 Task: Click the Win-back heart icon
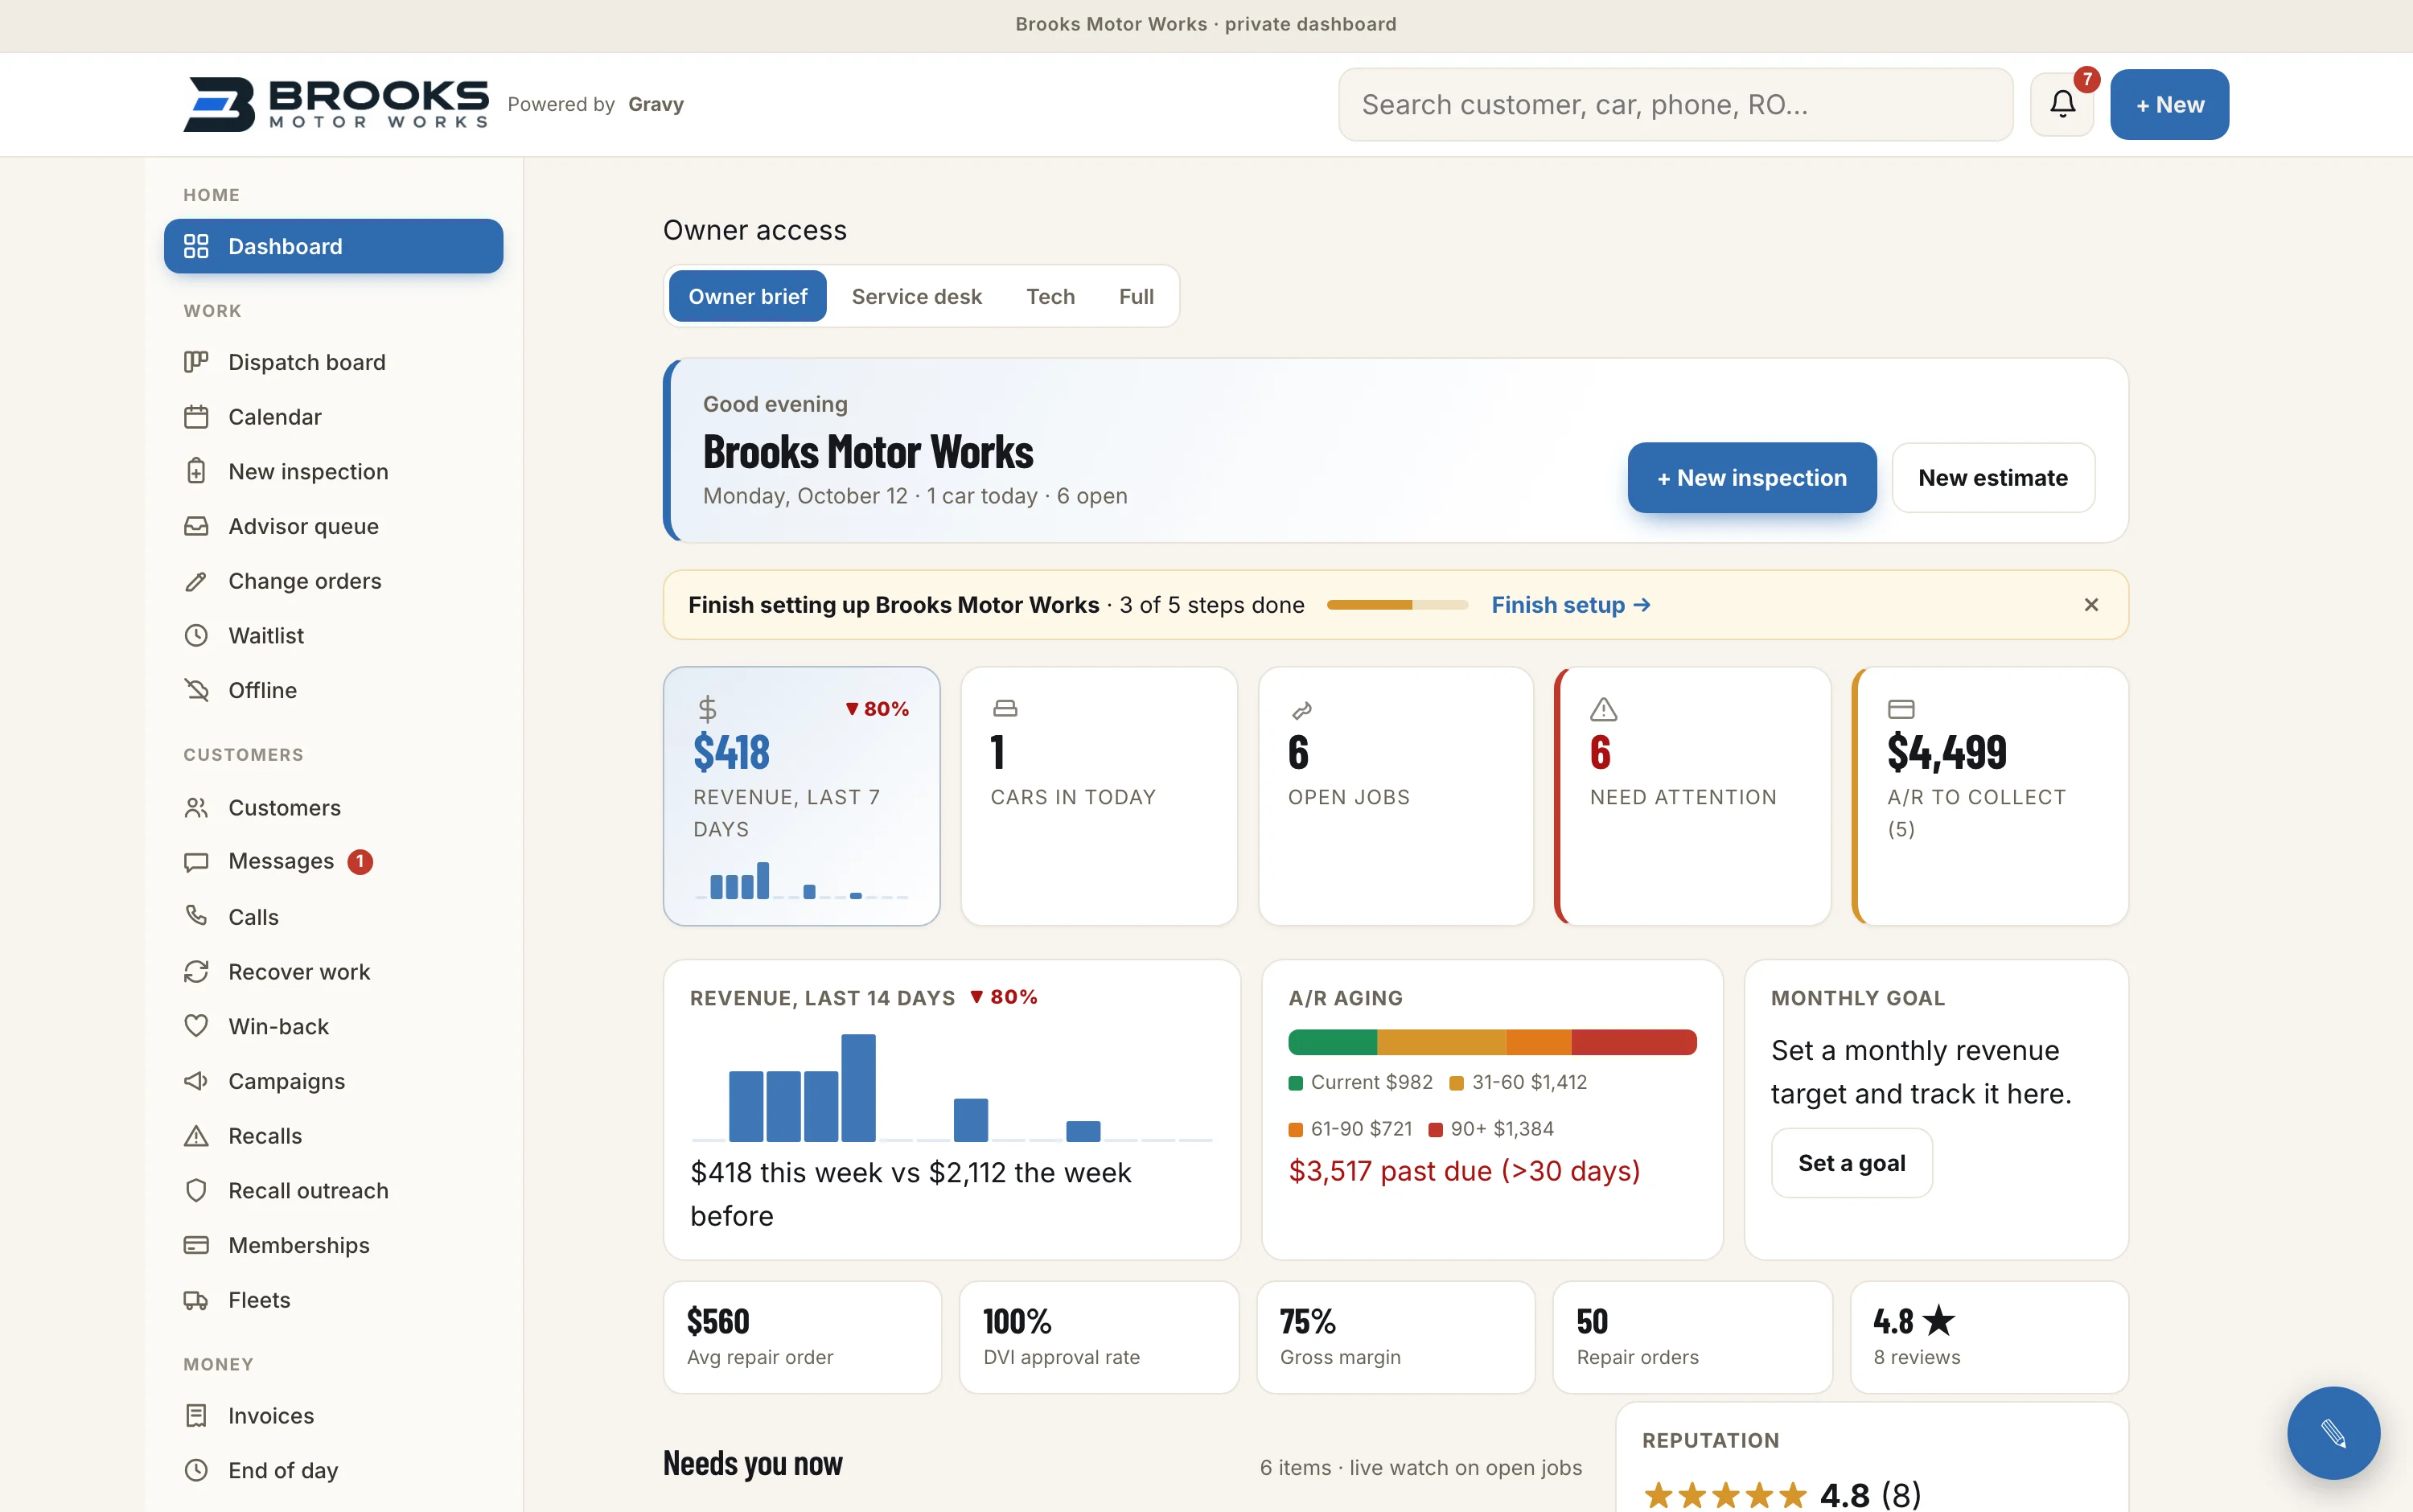[196, 1026]
